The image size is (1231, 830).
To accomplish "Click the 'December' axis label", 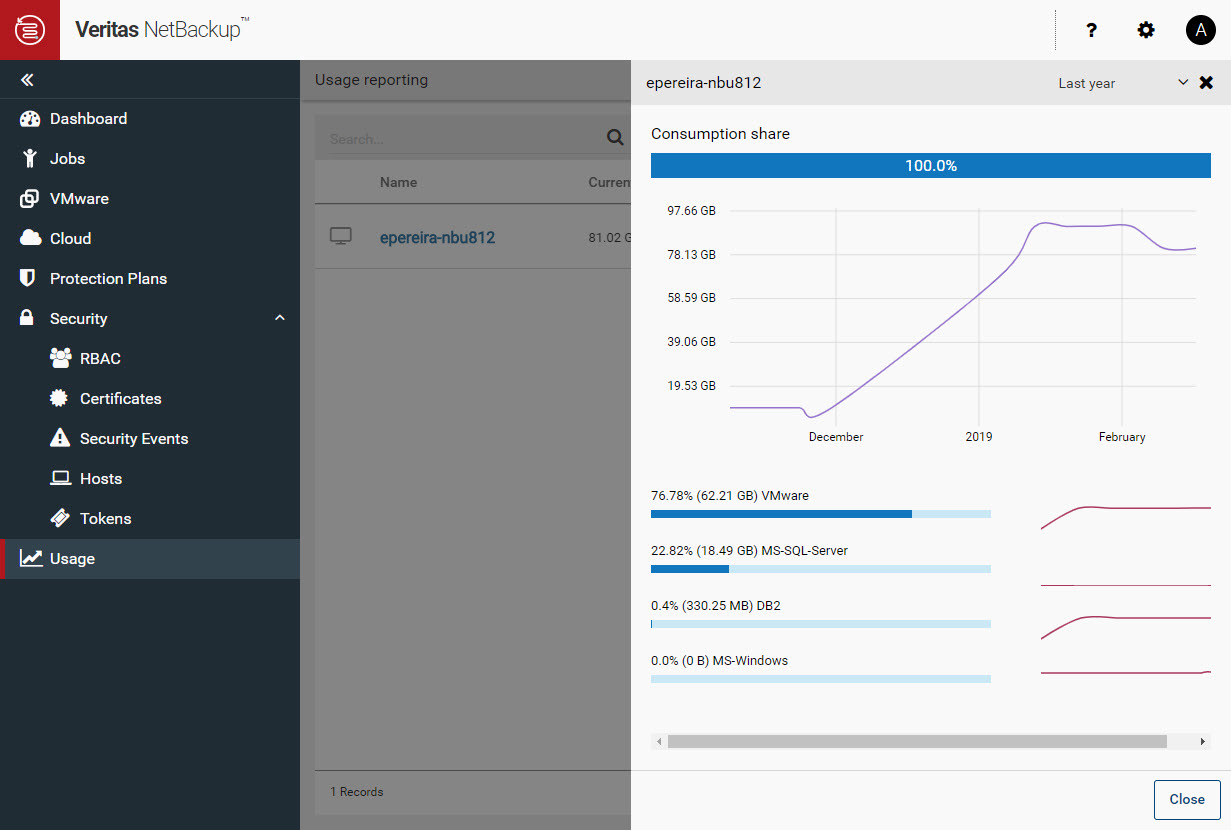I will (836, 437).
